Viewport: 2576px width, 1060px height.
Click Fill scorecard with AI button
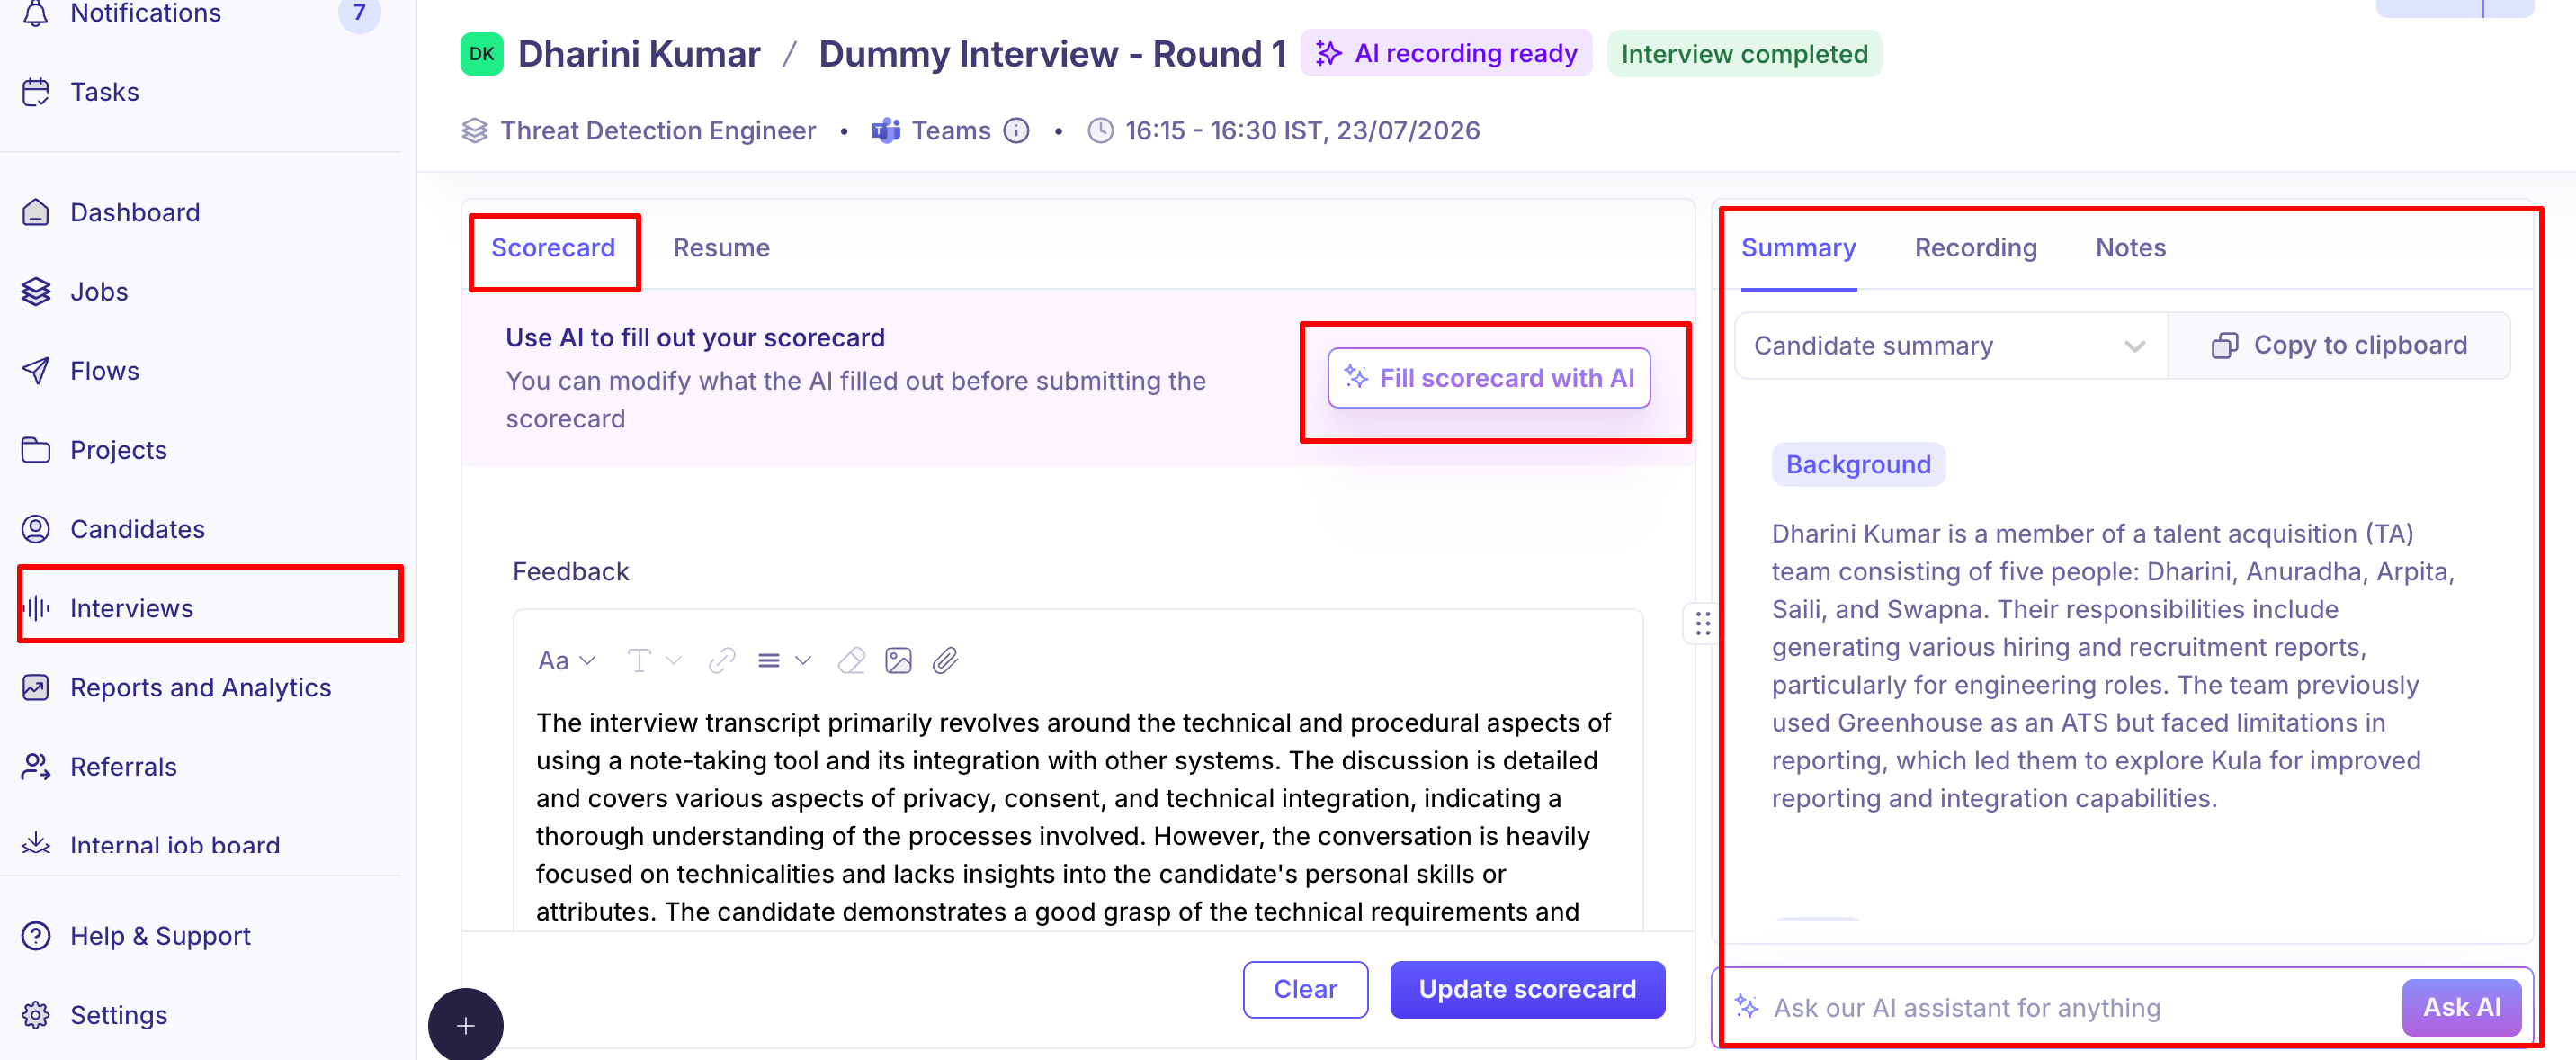pyautogui.click(x=1489, y=378)
